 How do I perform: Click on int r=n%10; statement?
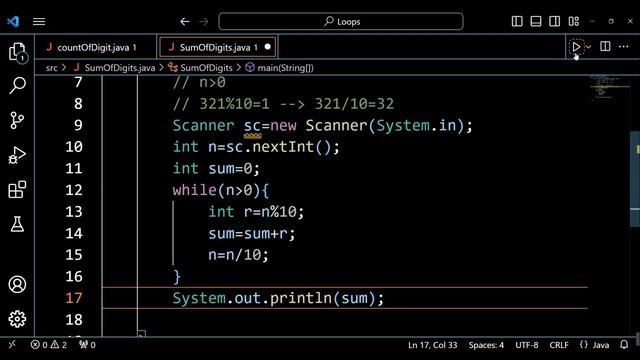(x=256, y=212)
